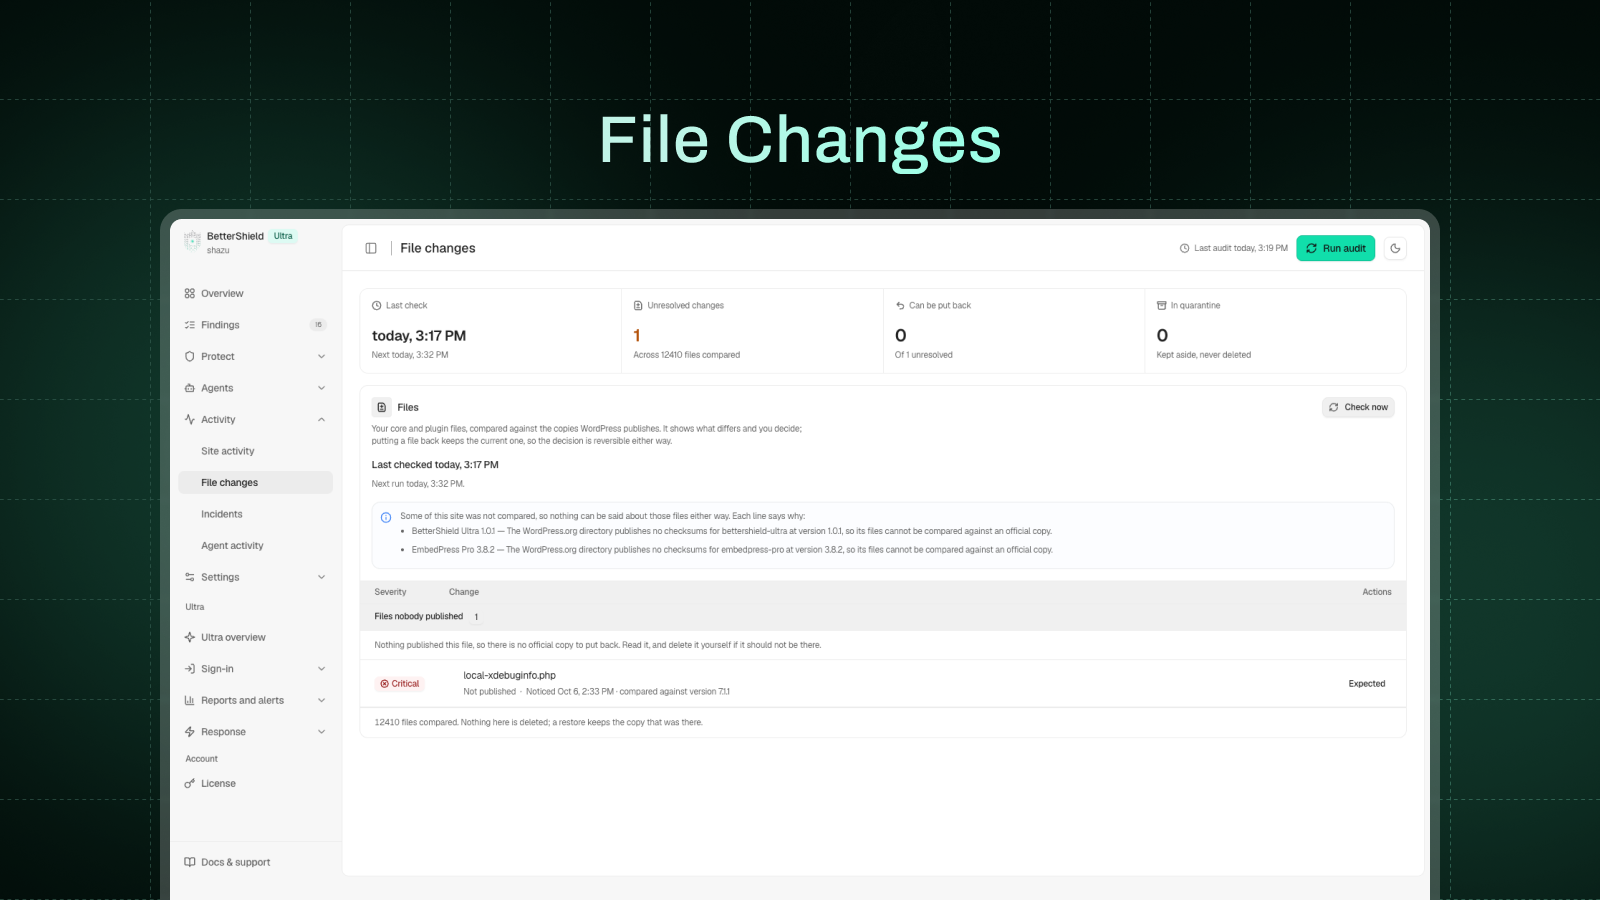Expand the Response menu chevron

pyautogui.click(x=322, y=732)
